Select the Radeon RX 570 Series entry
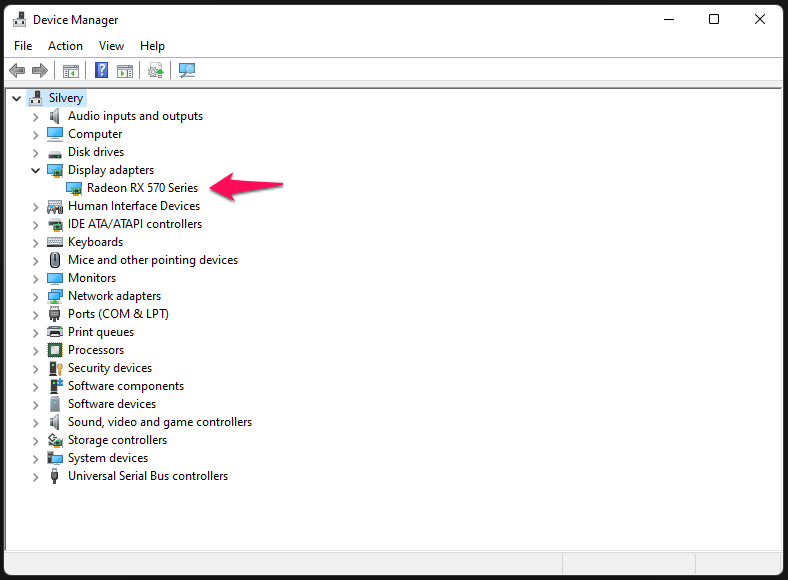 pyautogui.click(x=142, y=188)
